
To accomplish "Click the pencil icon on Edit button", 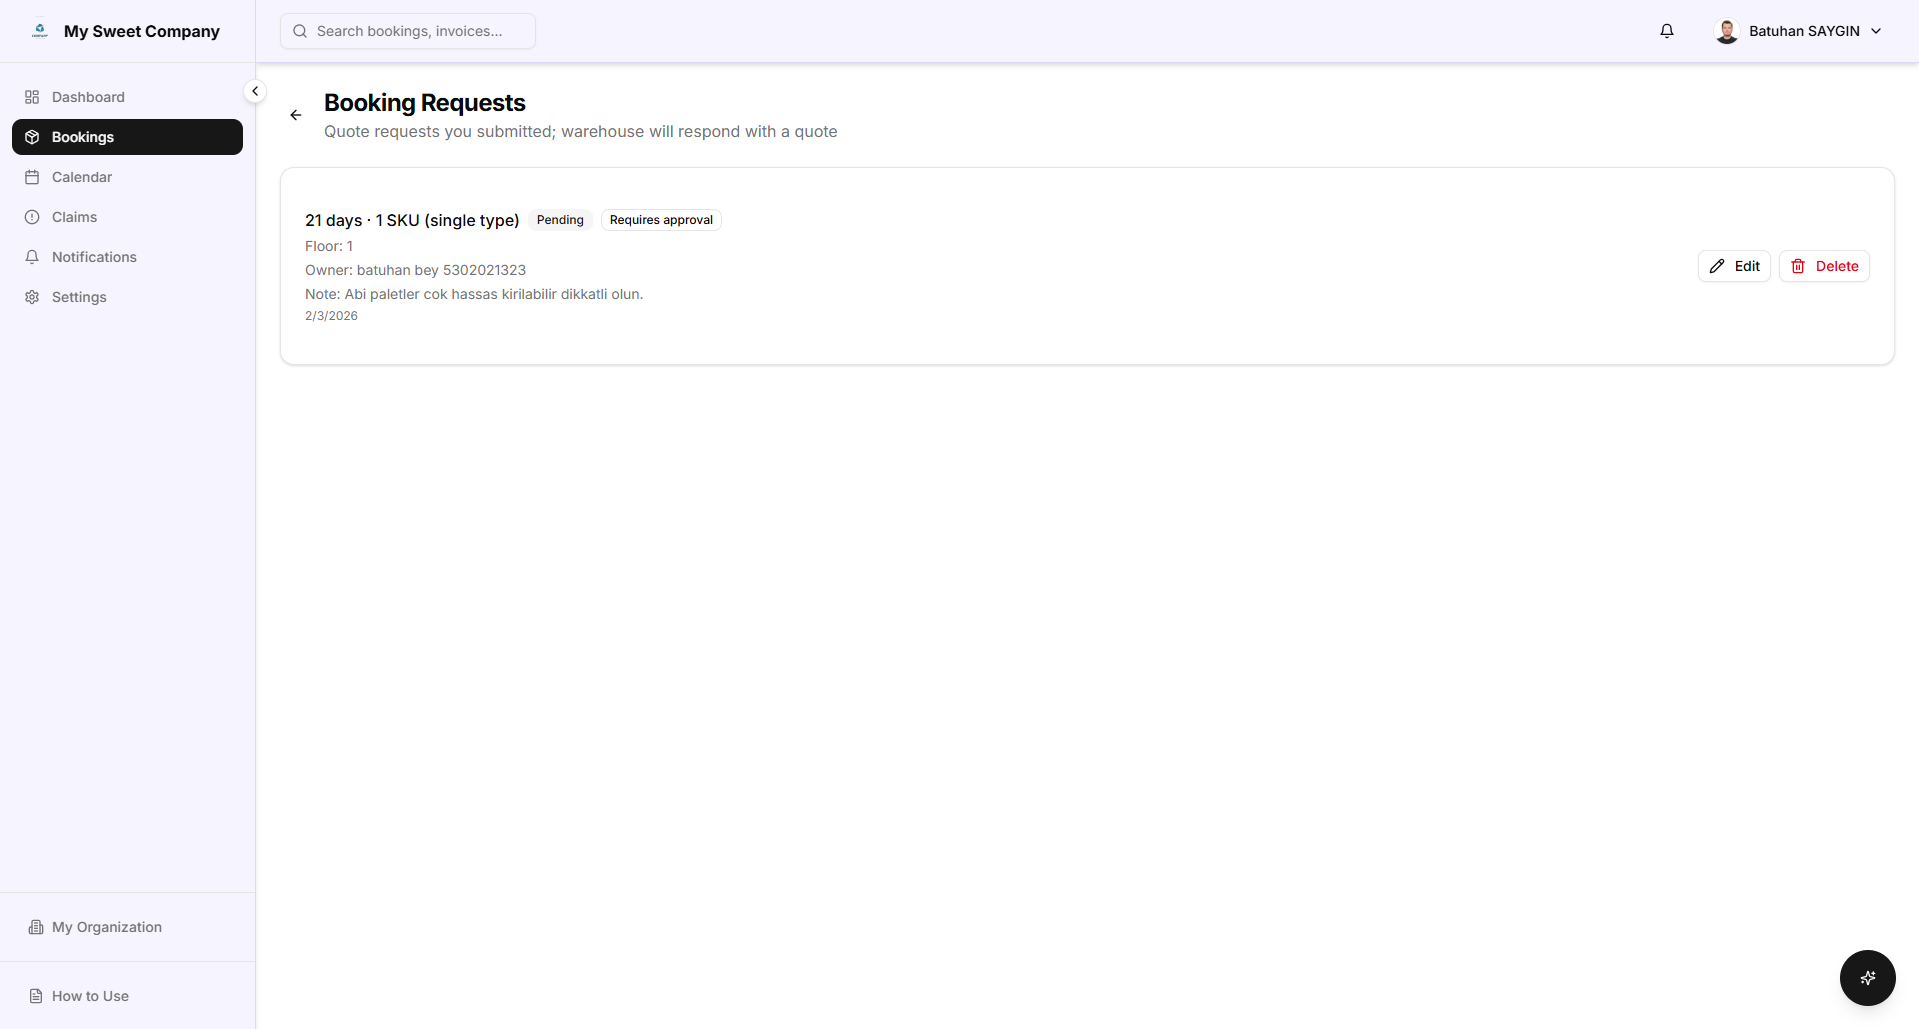I will pos(1717,266).
